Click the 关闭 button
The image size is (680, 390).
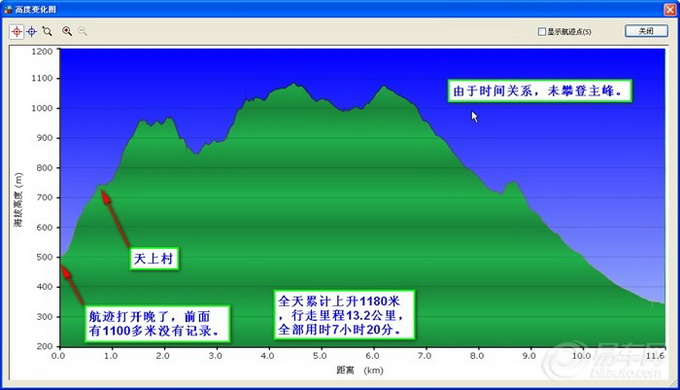coord(646,31)
